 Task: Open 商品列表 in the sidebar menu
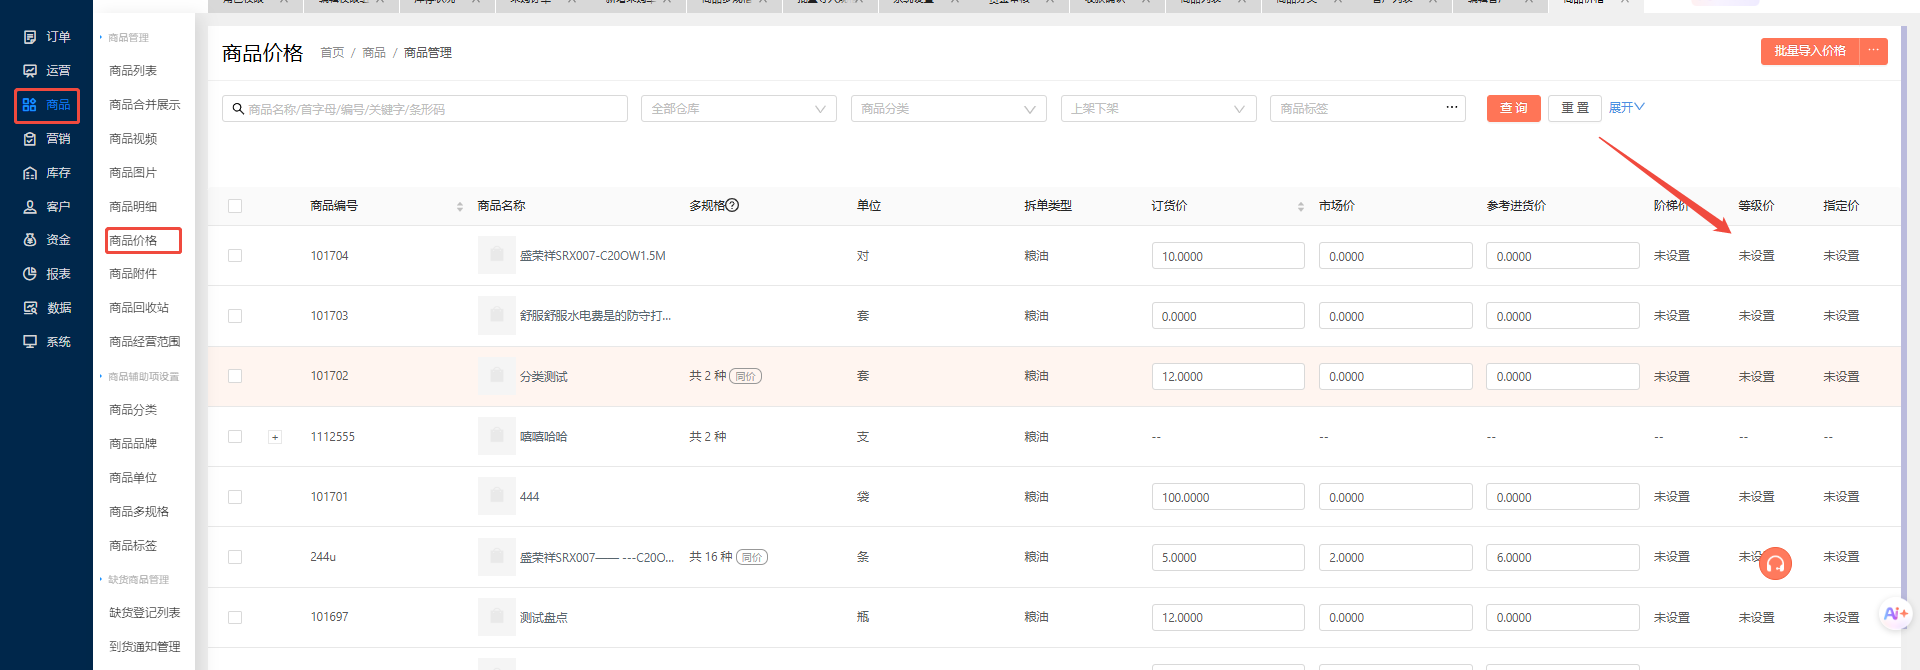133,71
